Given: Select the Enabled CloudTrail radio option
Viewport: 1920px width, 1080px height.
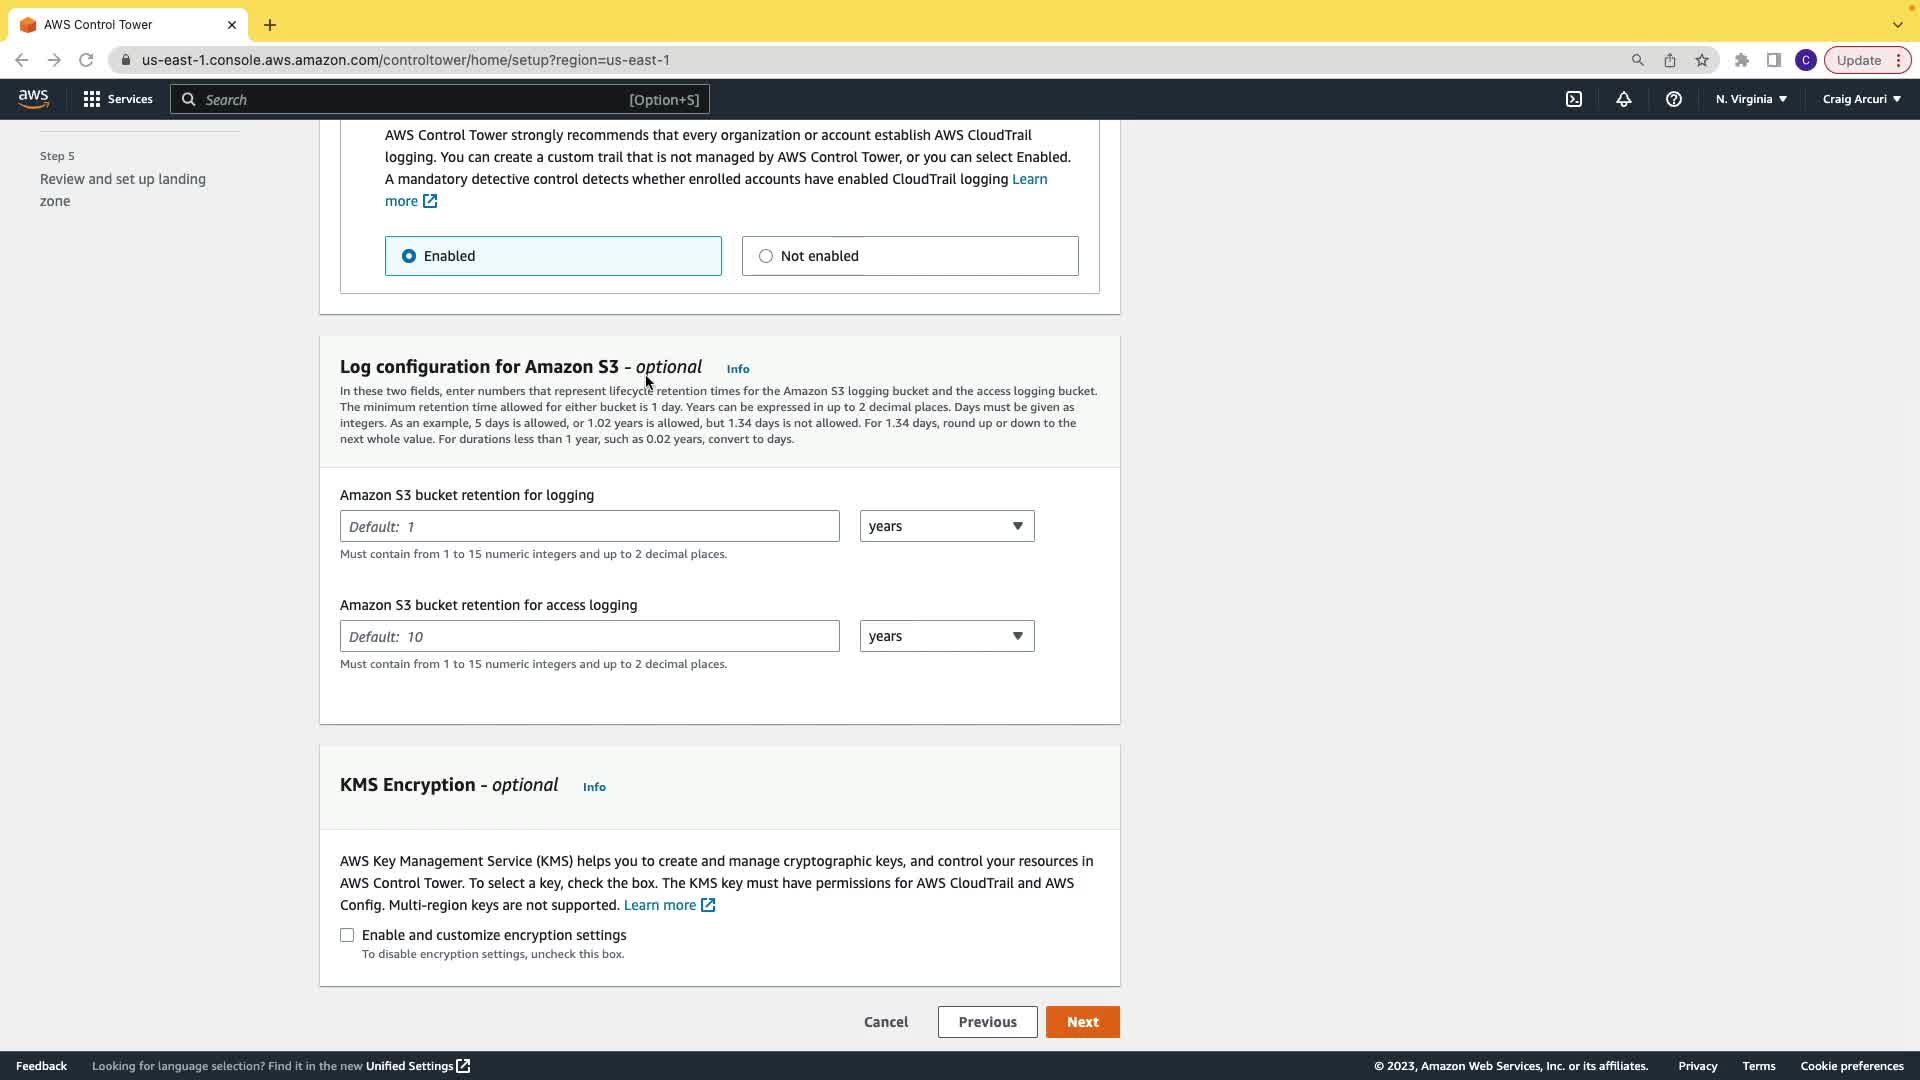Looking at the screenshot, I should tap(409, 256).
